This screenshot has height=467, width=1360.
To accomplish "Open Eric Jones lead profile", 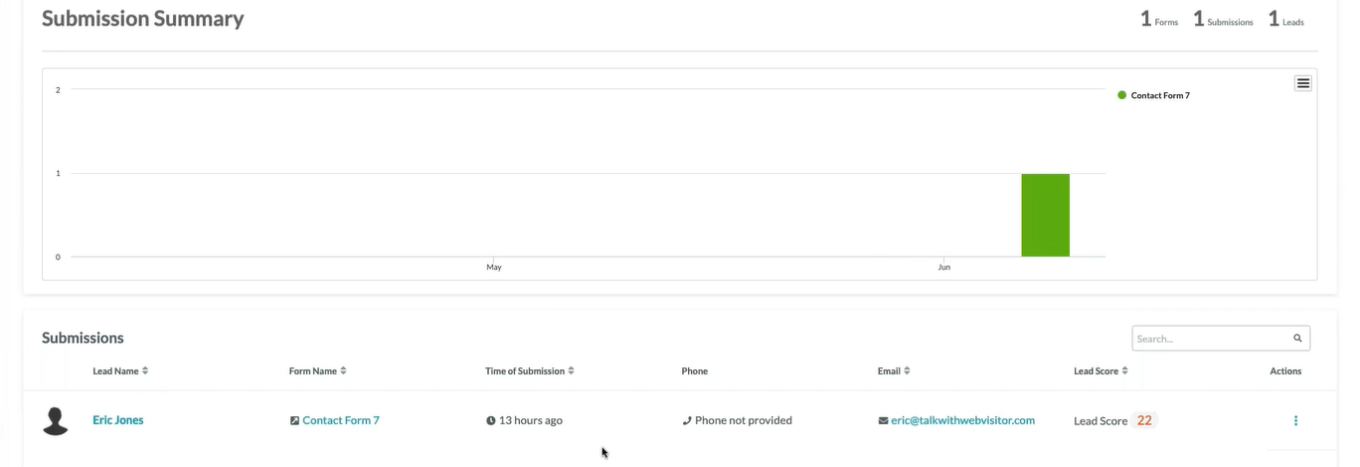I will 118,420.
